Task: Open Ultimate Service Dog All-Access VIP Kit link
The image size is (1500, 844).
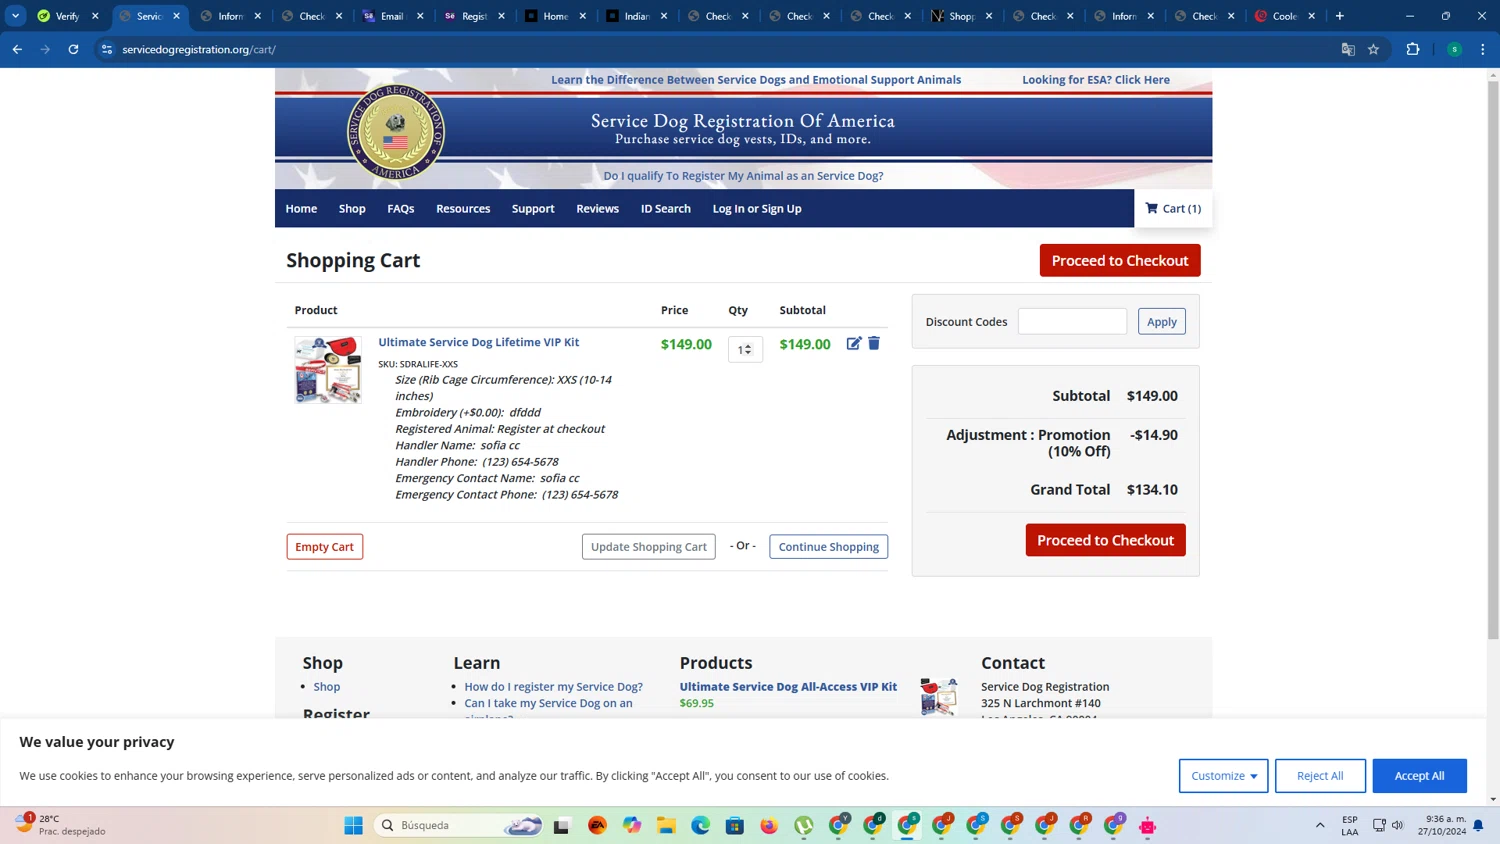Action: [x=788, y=687]
